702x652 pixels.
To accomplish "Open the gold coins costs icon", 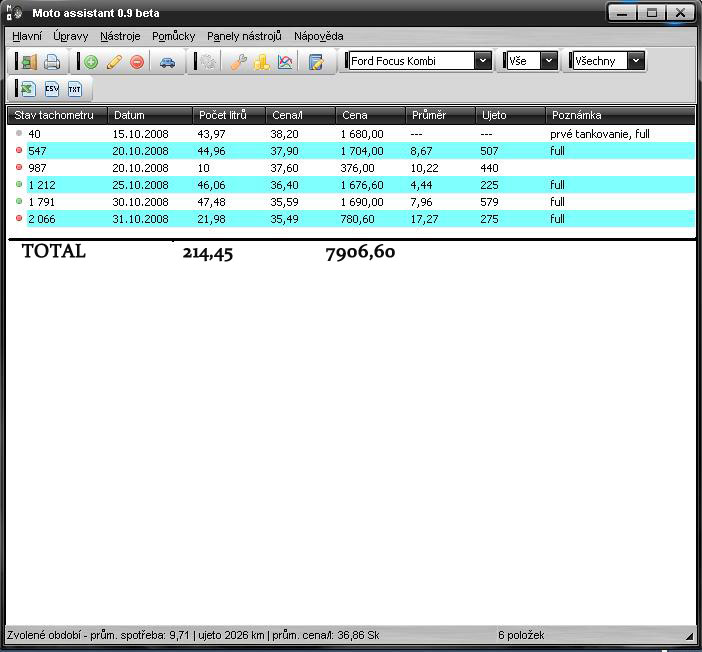I will tap(261, 62).
